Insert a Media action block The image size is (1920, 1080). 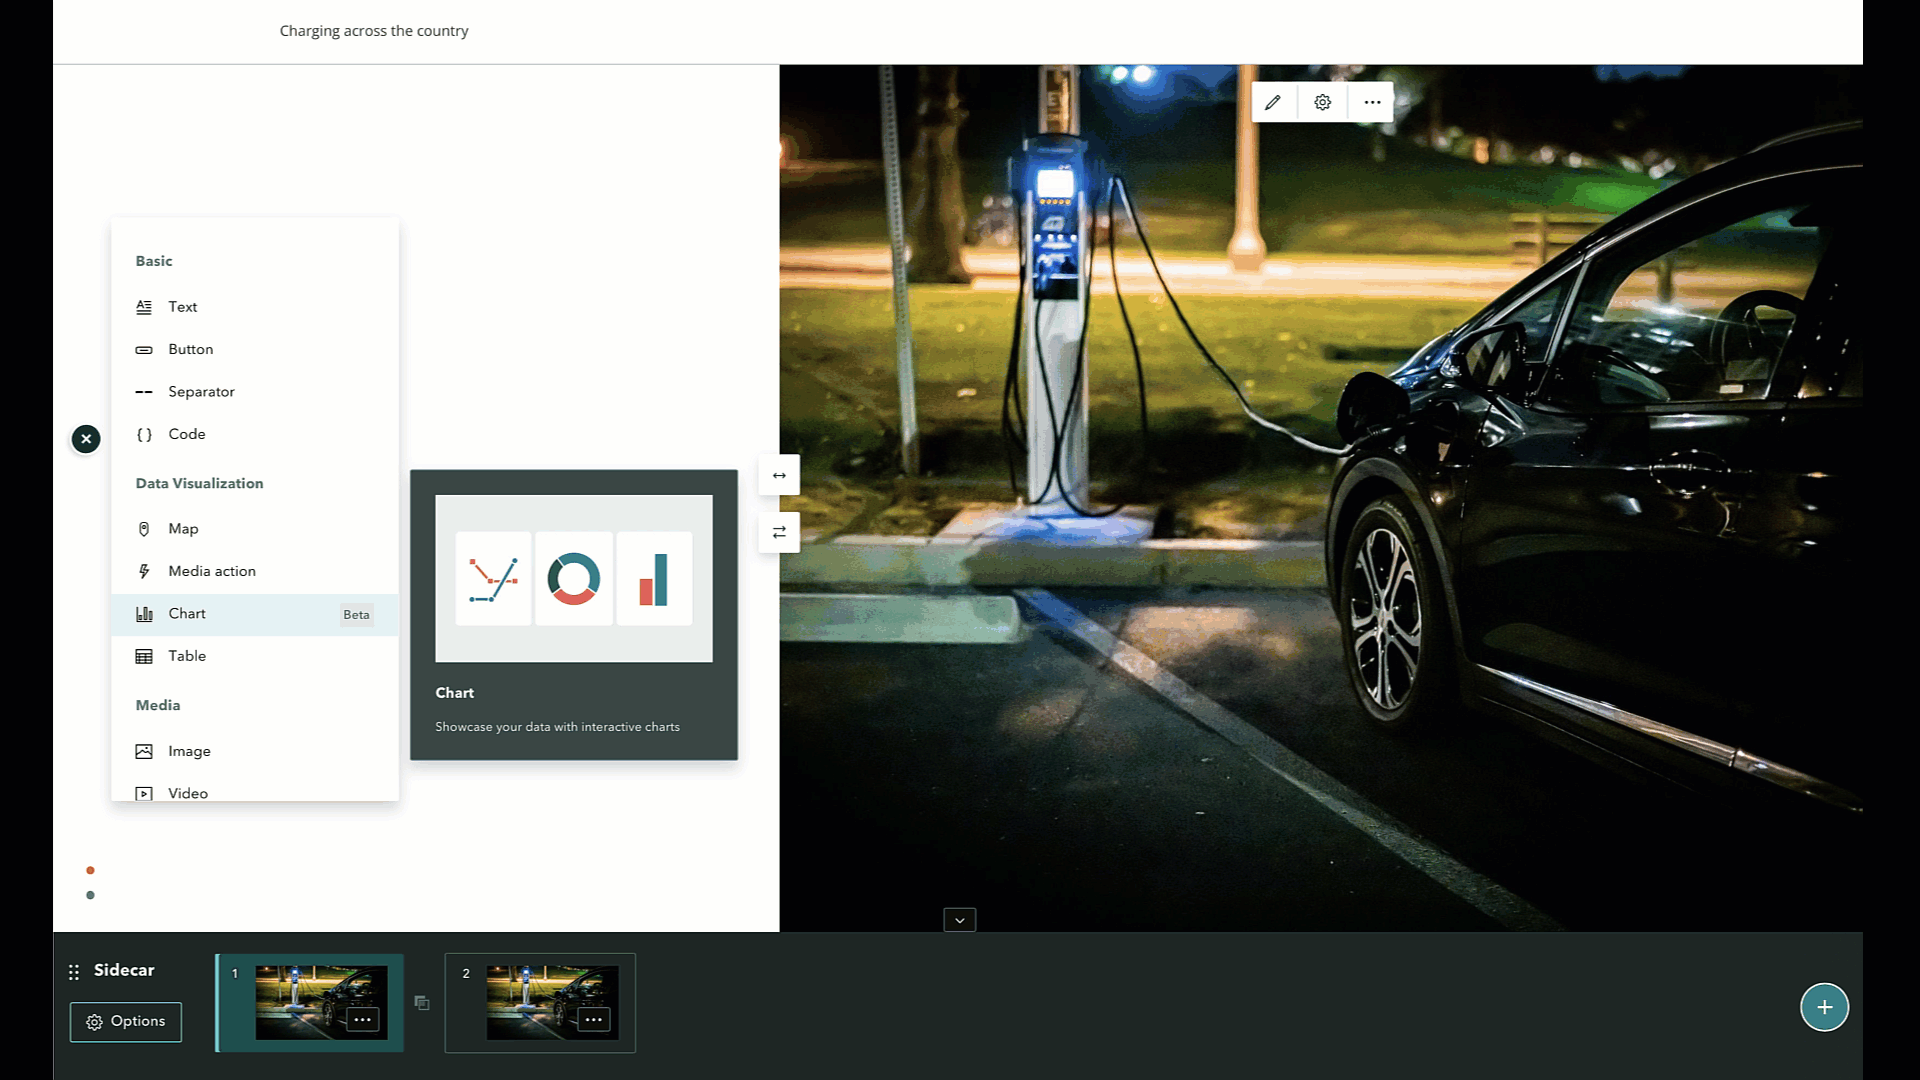[212, 571]
